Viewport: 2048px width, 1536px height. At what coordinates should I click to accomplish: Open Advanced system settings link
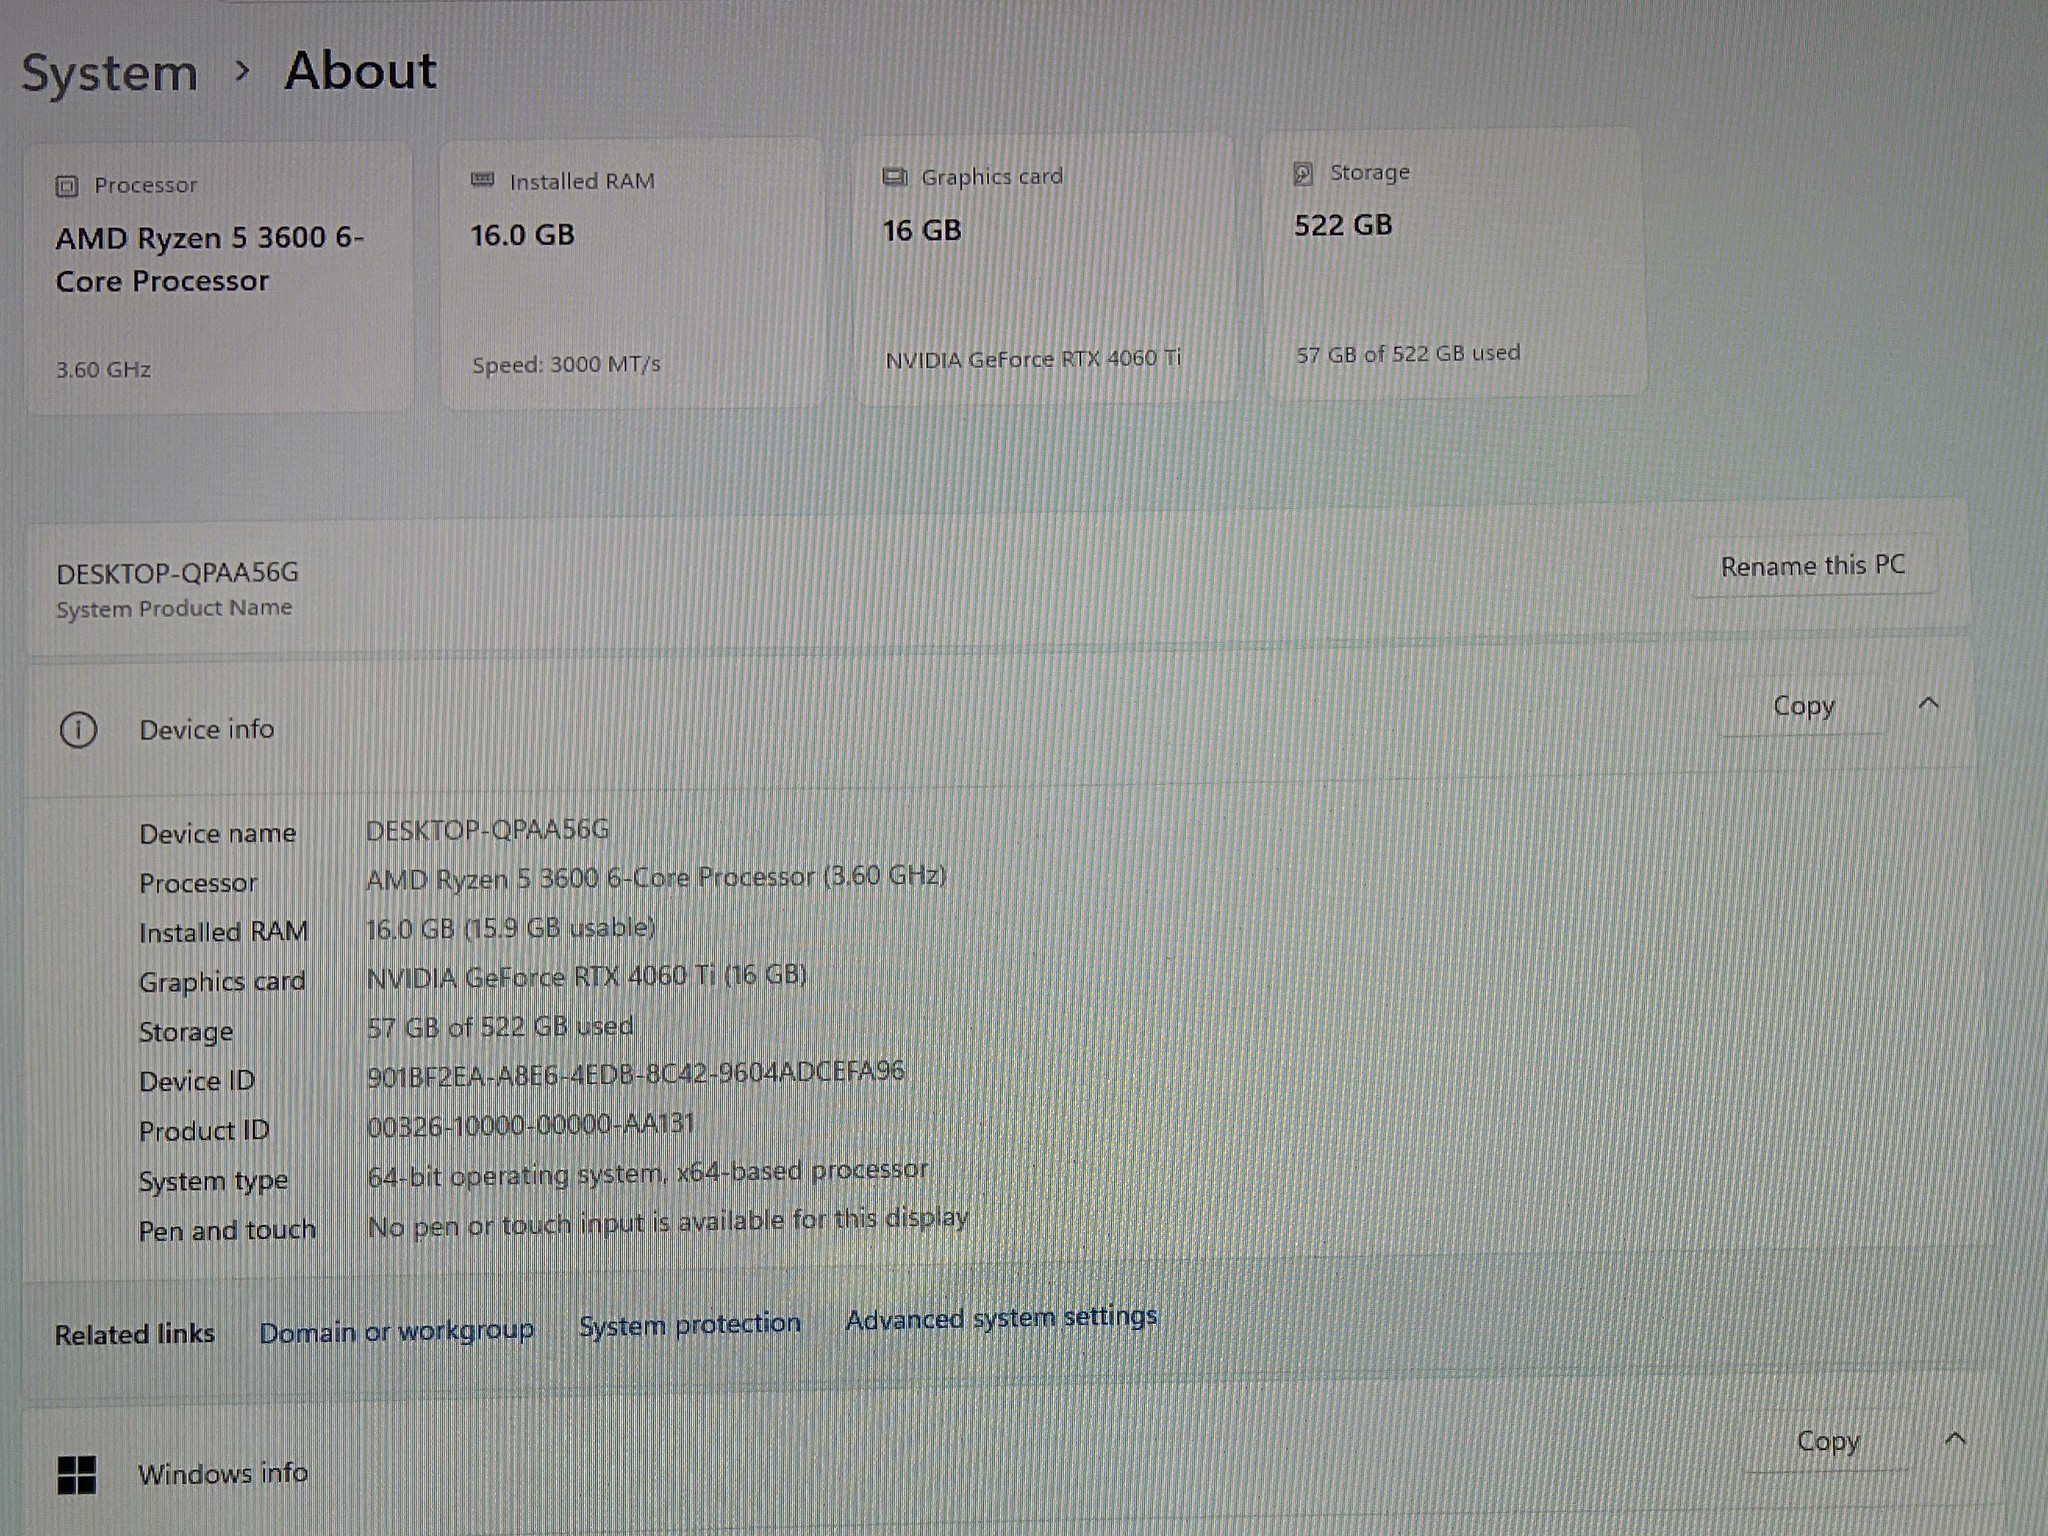click(x=1001, y=1318)
